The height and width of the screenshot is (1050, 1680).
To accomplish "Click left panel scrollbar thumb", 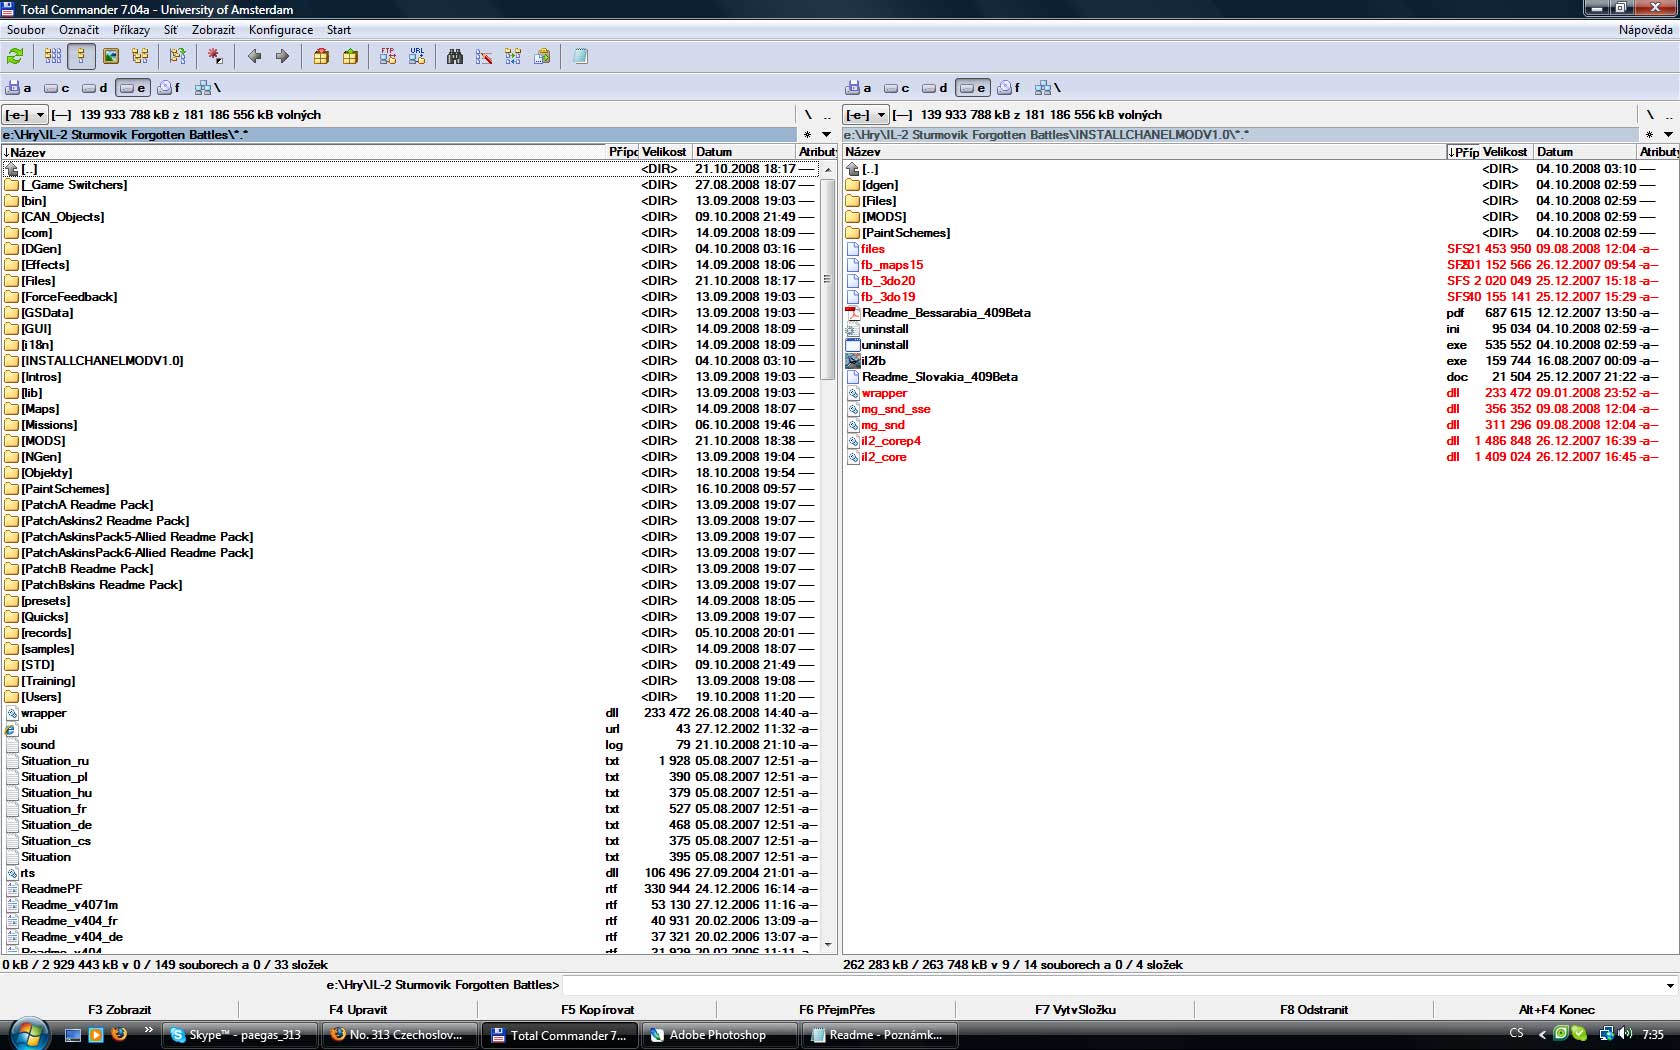I will coord(827,279).
